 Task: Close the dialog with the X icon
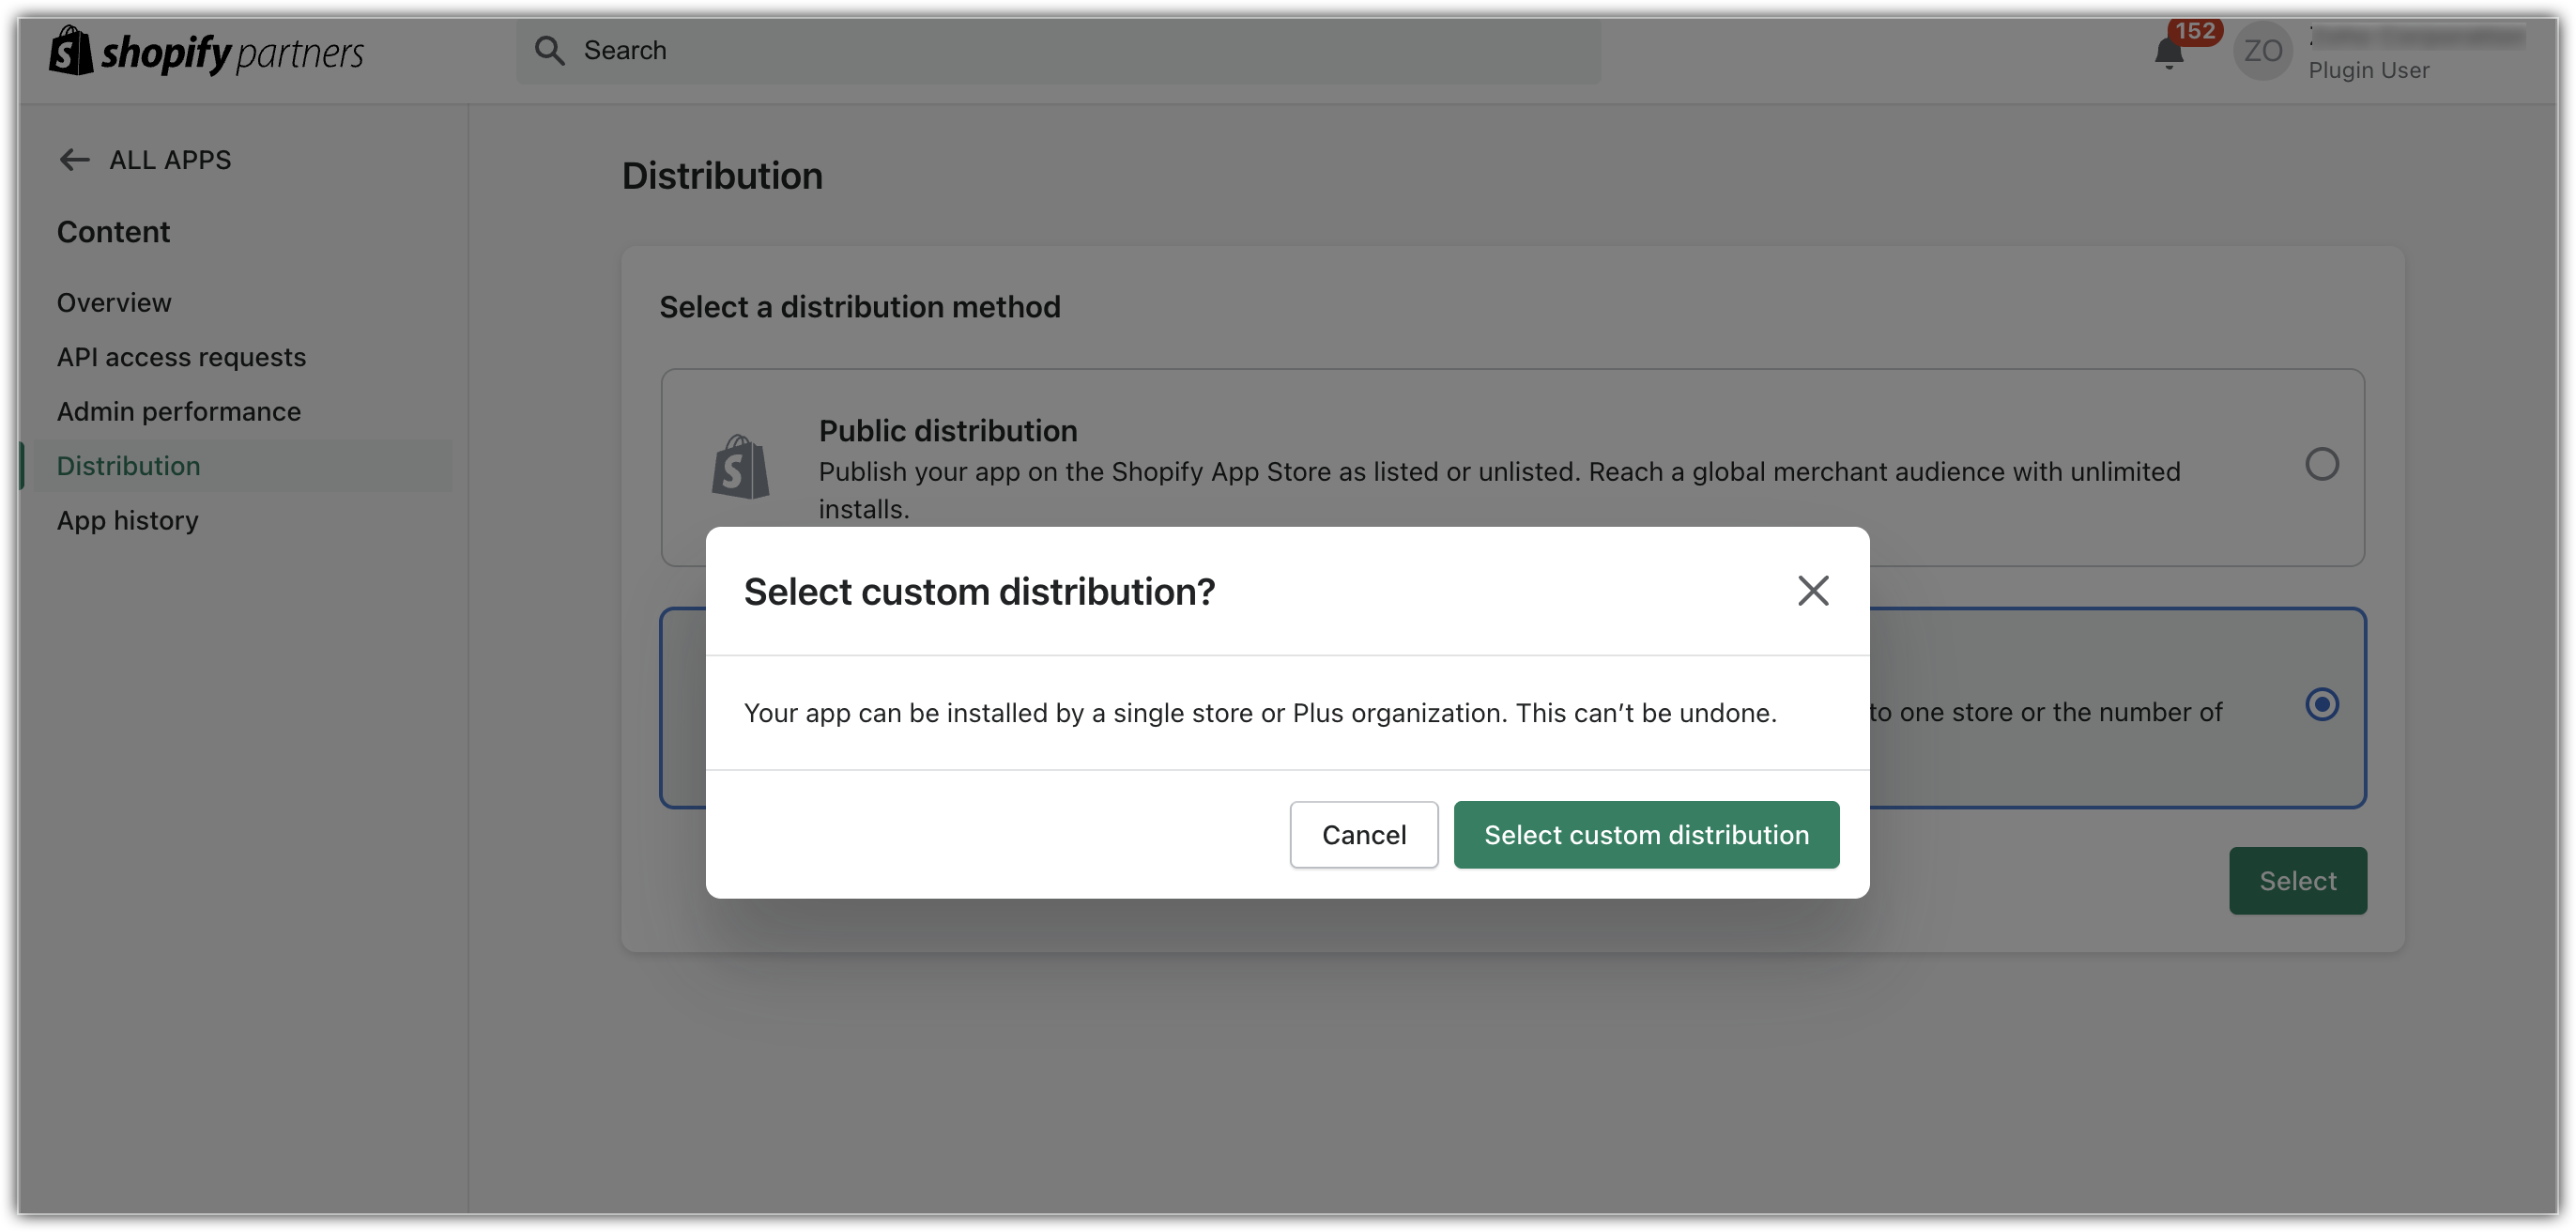click(1812, 591)
